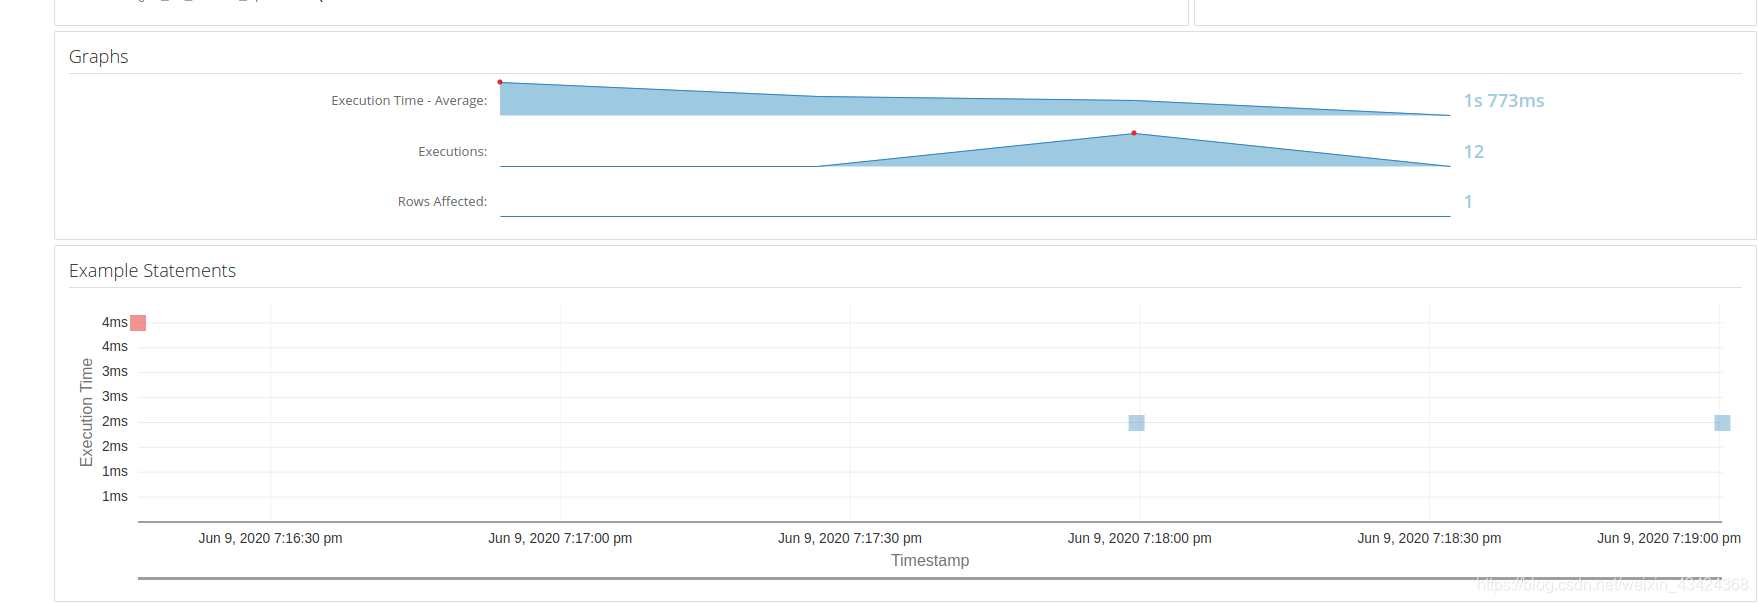The height and width of the screenshot is (603, 1758).
Task: Click the Jun 9, 2020 7:19:00 pm tick label
Action: click(1669, 538)
